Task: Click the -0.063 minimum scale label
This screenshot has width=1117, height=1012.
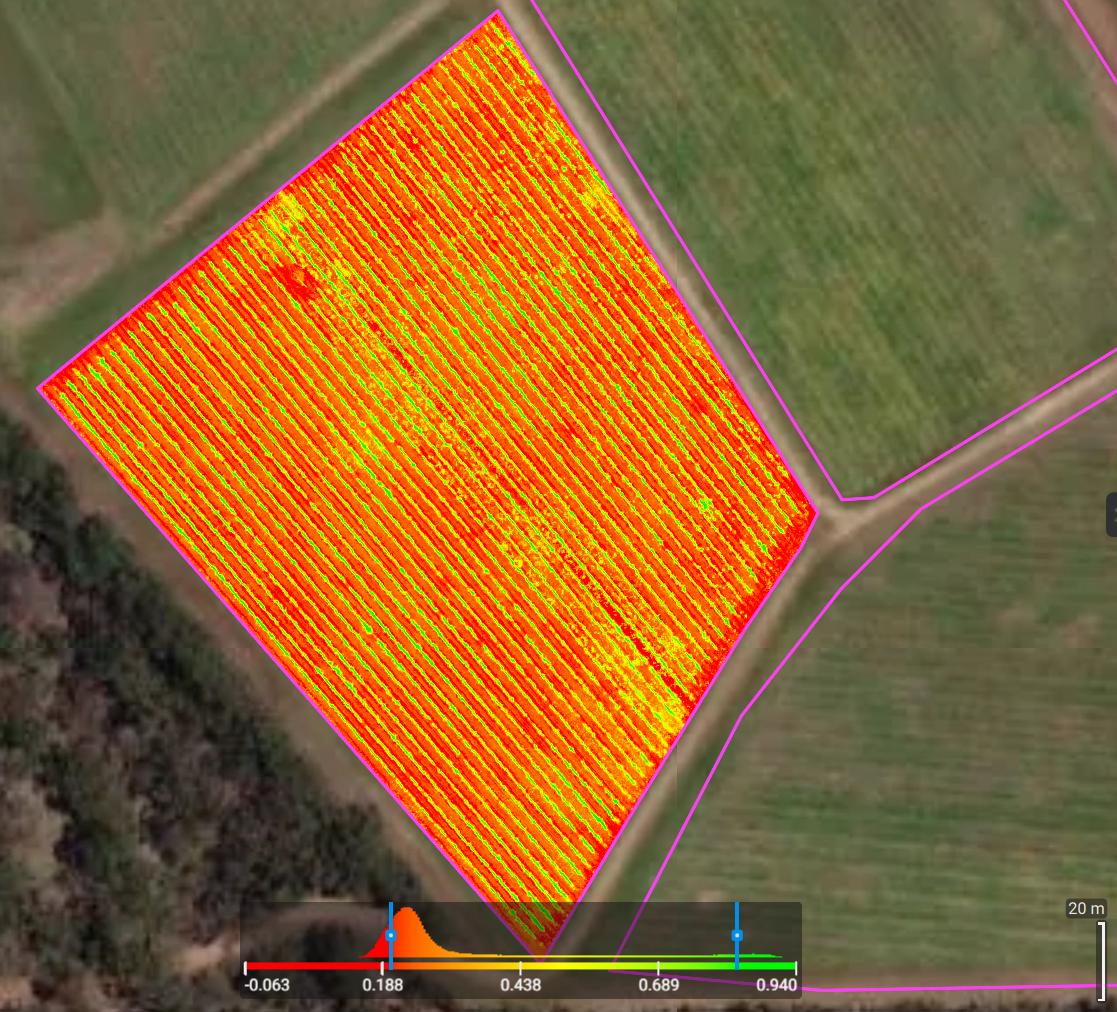Action: pos(267,986)
